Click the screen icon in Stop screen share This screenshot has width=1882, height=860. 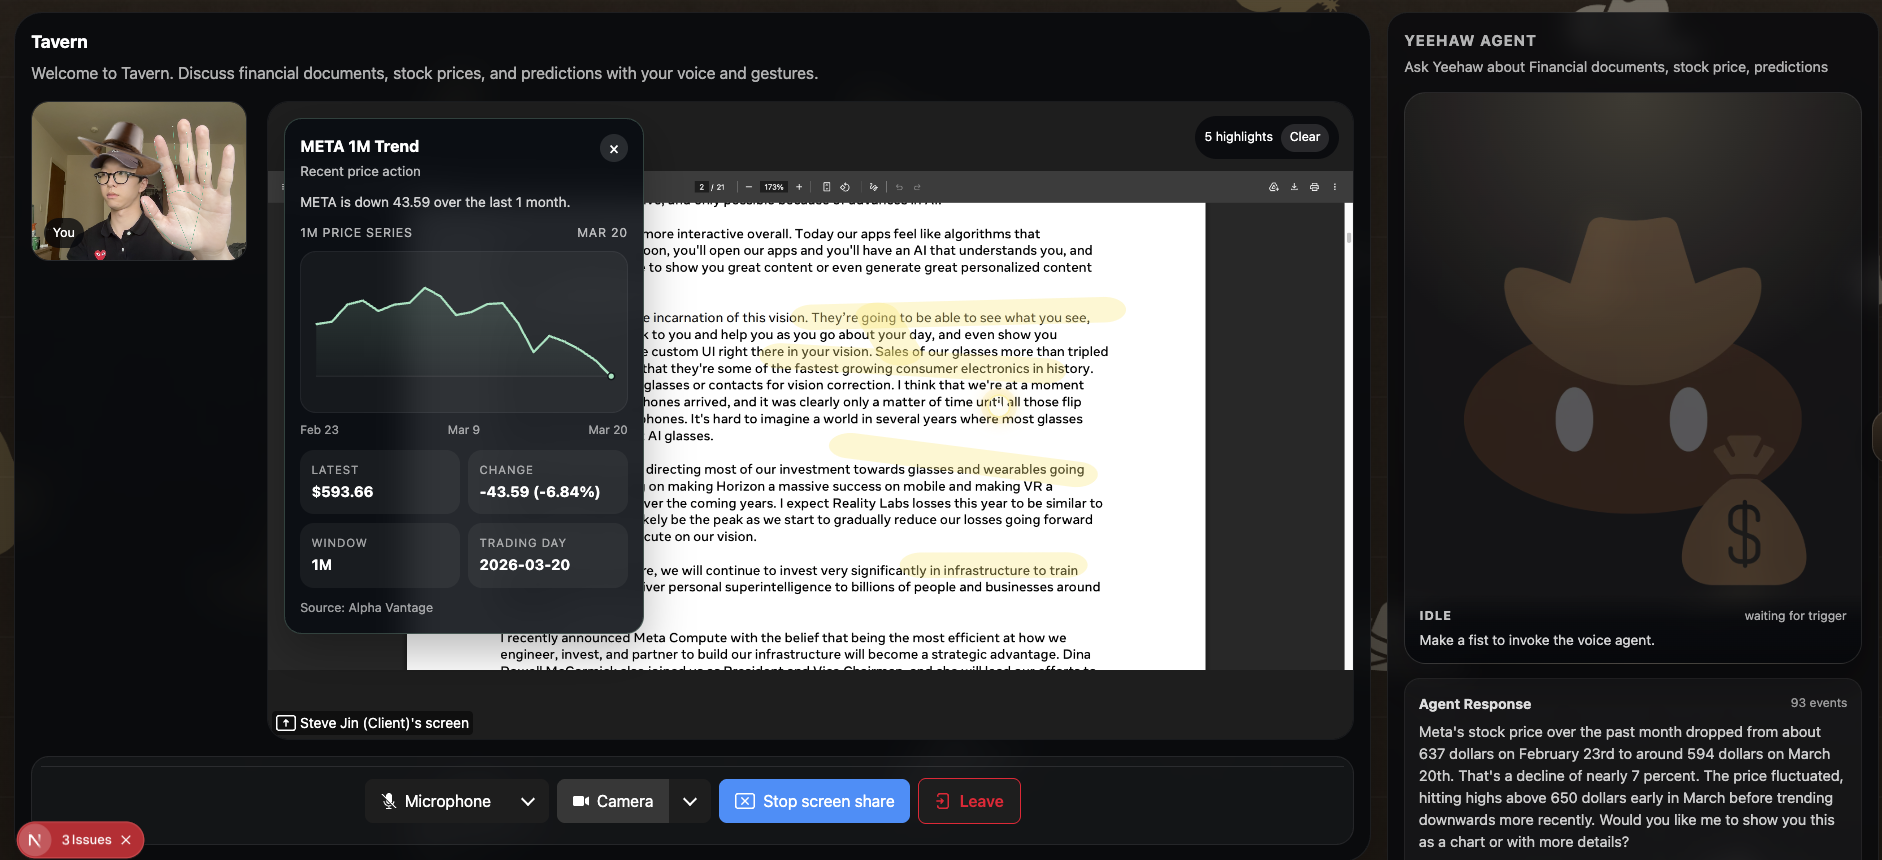(x=745, y=801)
